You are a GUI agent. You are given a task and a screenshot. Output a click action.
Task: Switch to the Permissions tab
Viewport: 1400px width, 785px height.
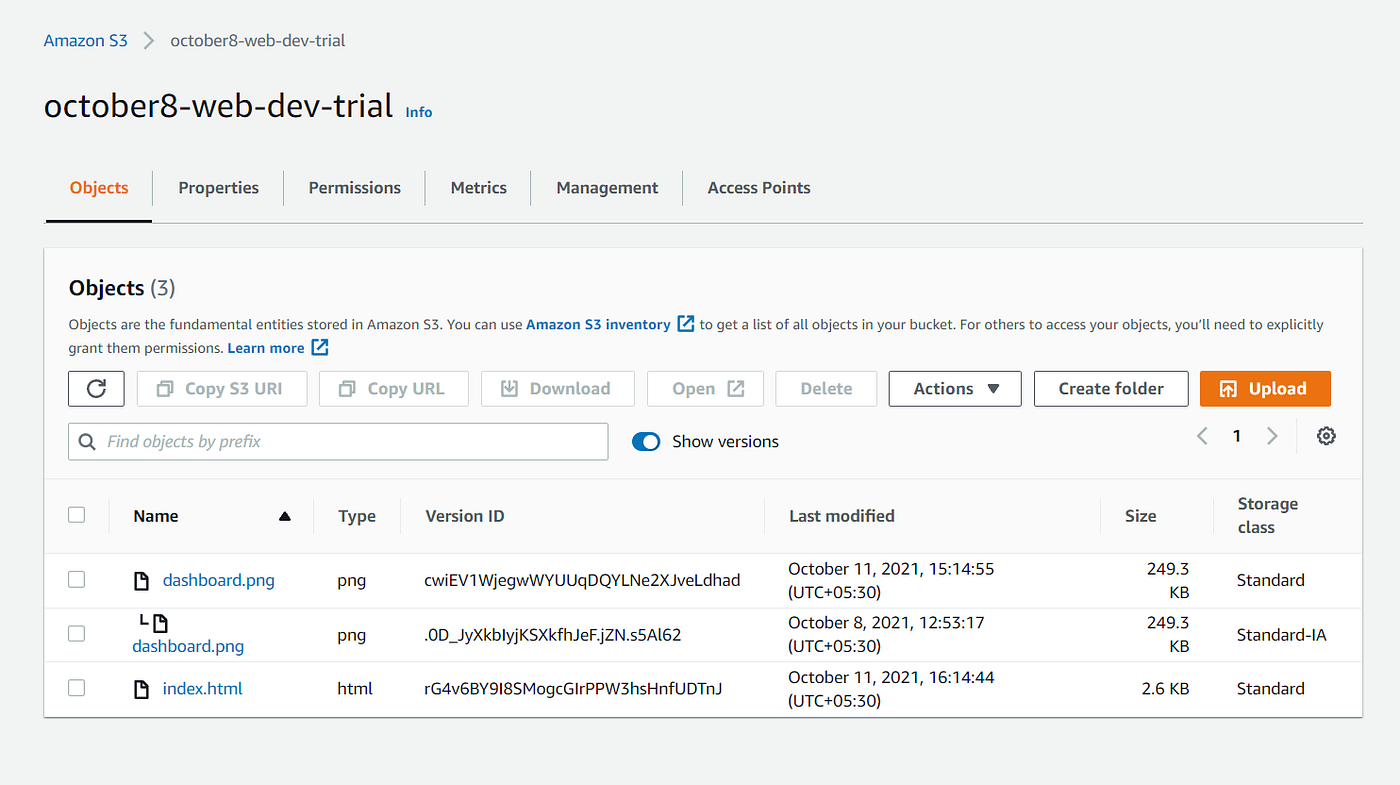pyautogui.click(x=354, y=187)
